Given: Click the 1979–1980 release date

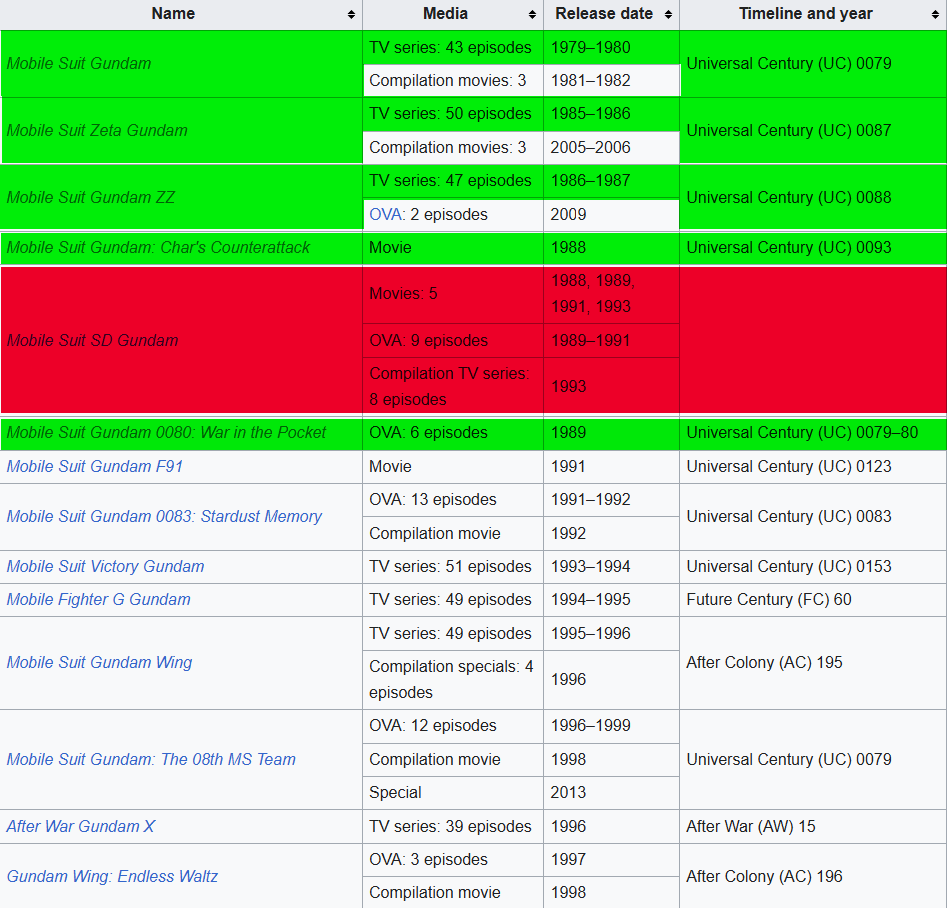Looking at the screenshot, I should (x=612, y=48).
